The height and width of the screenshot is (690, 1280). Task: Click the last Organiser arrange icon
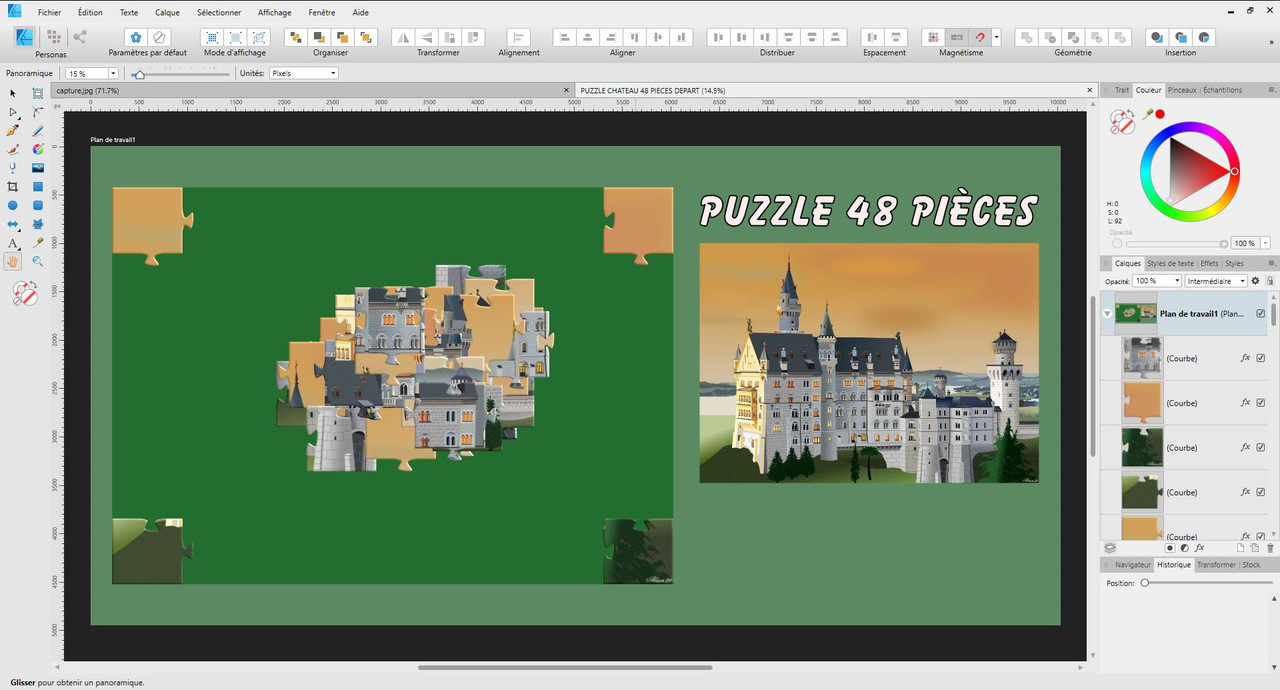365,37
